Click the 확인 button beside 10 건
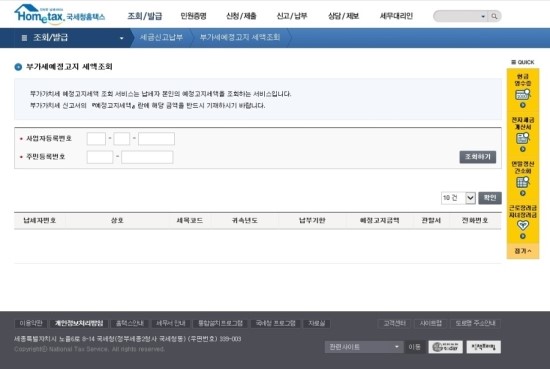Viewport: 550px width, 369px height. tap(490, 198)
